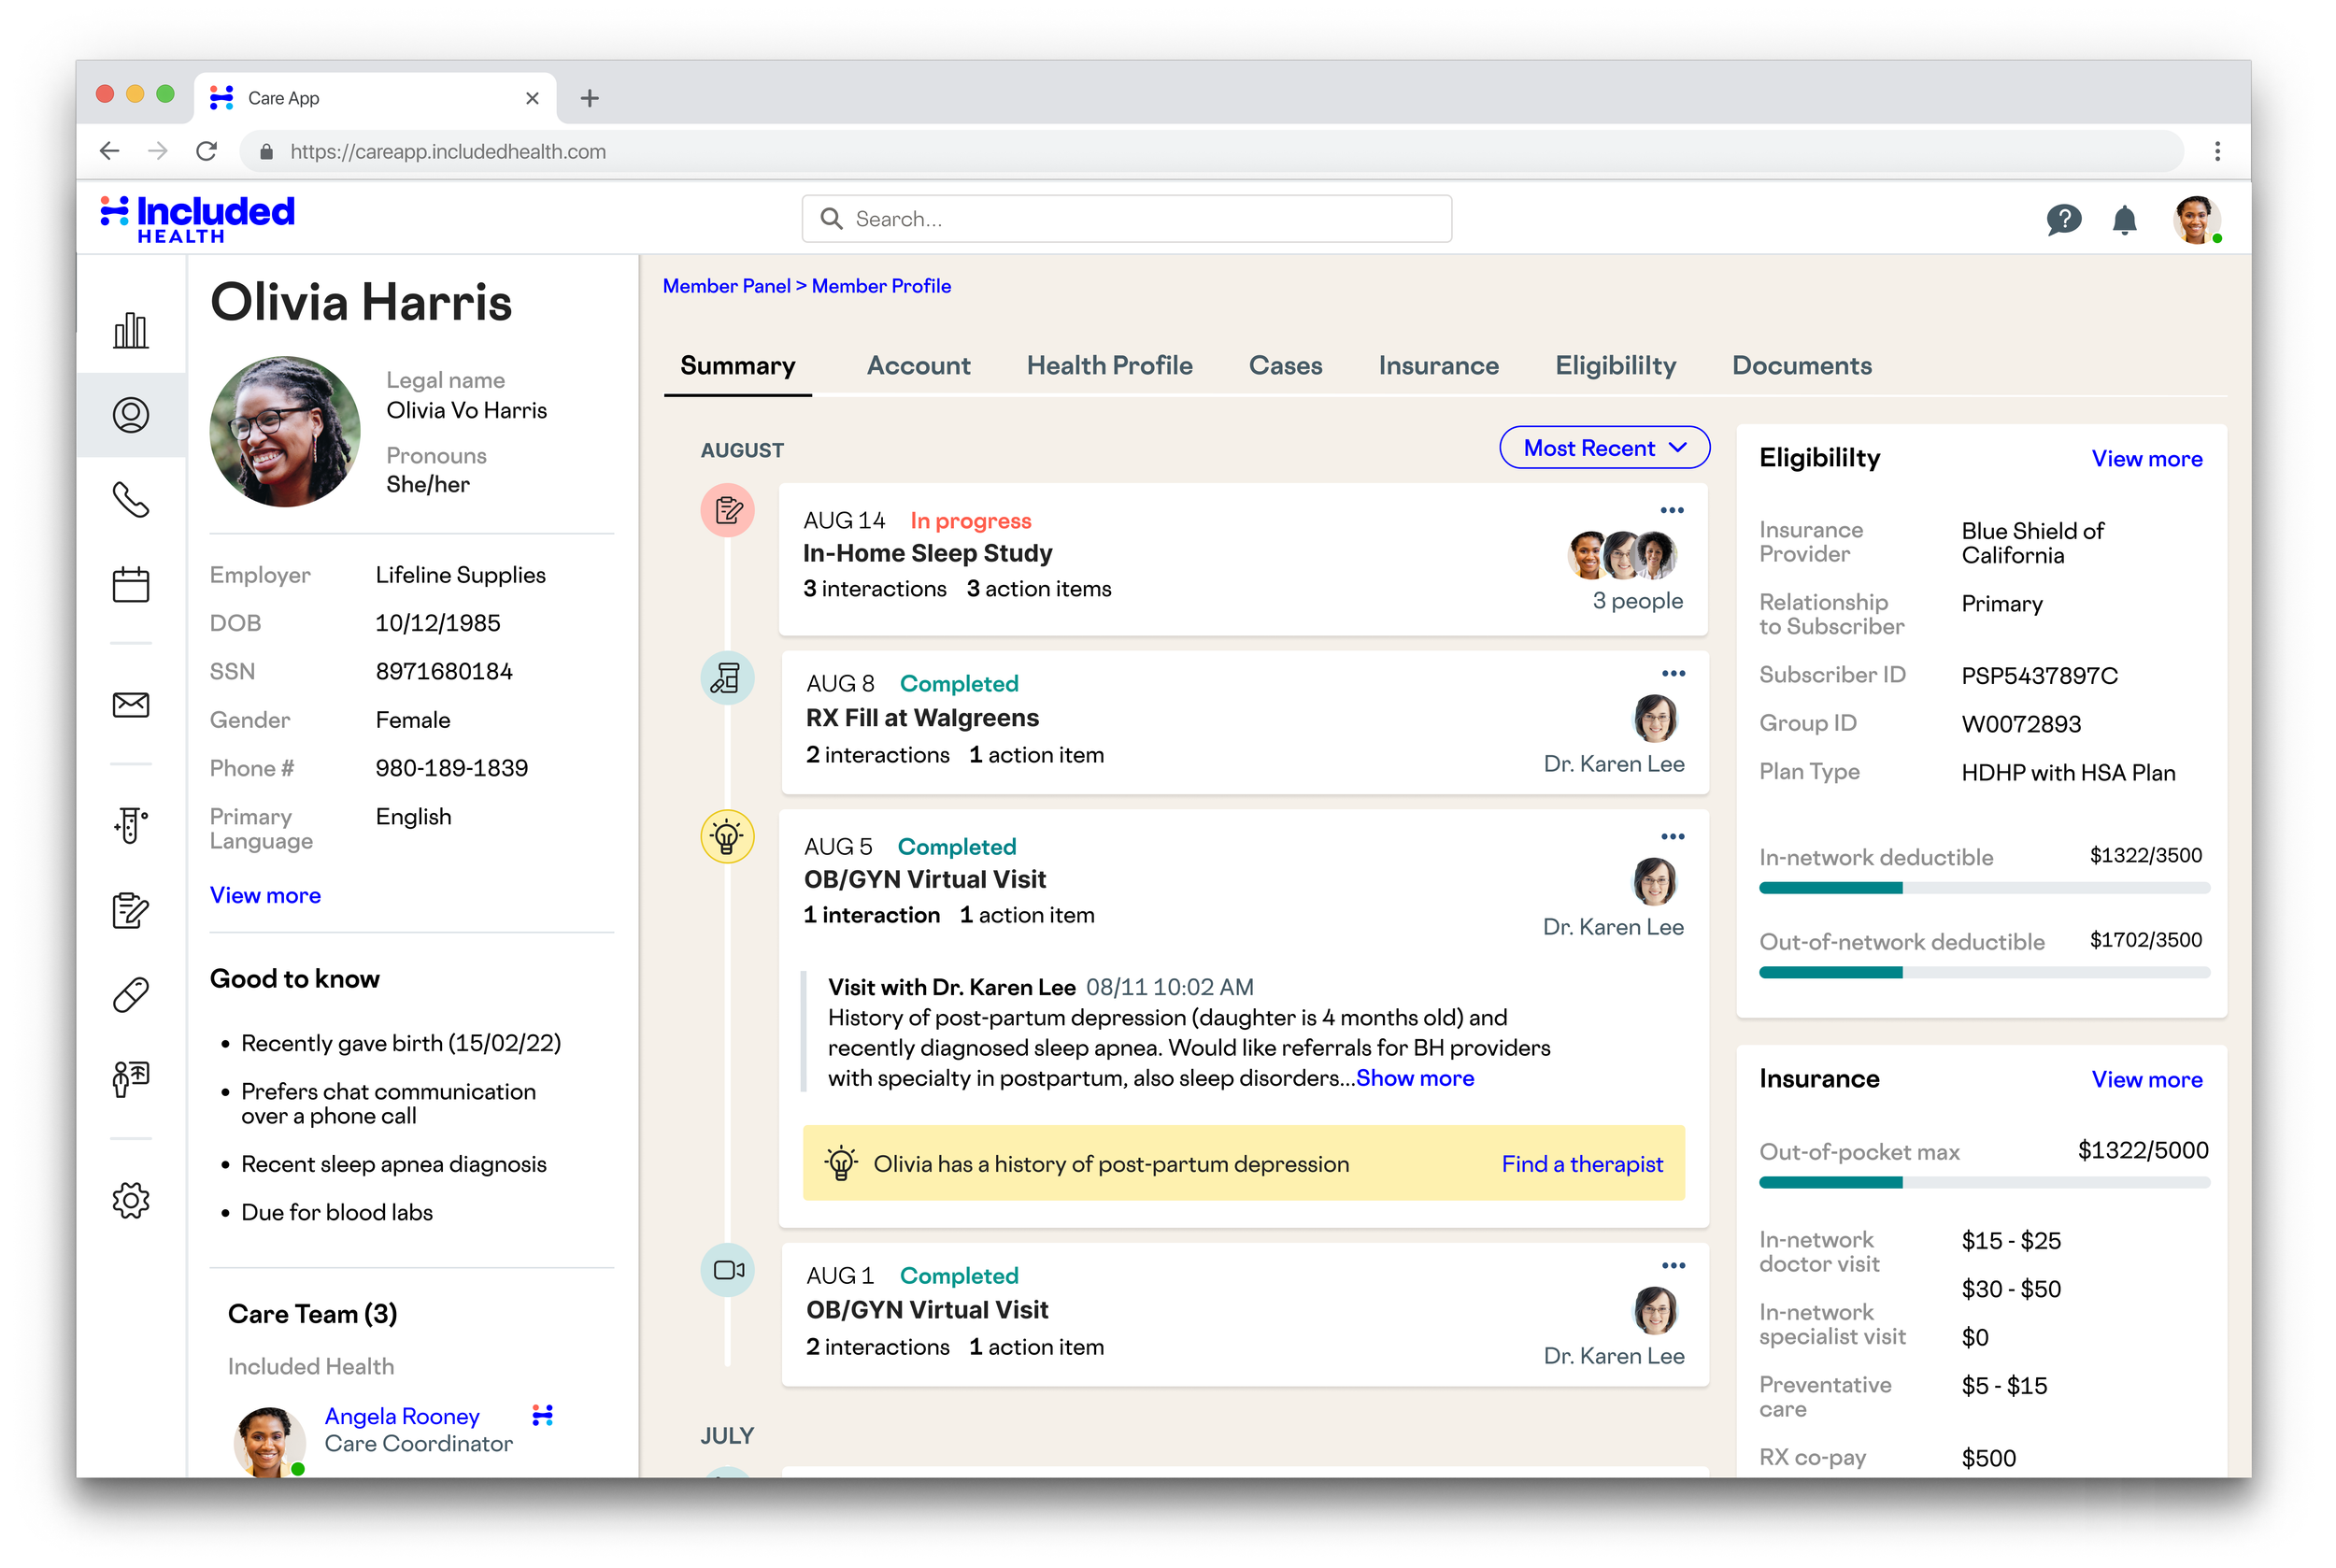Viewport: 2336px width, 1568px height.
Task: Switch to the Health Profile tab
Action: (x=1109, y=366)
